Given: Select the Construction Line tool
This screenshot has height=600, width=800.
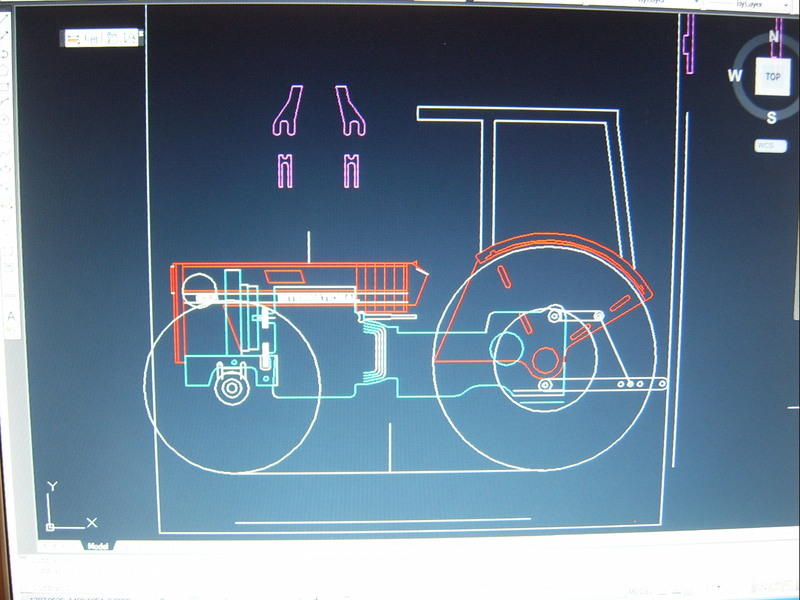Looking at the screenshot, I should pyautogui.click(x=5, y=33).
